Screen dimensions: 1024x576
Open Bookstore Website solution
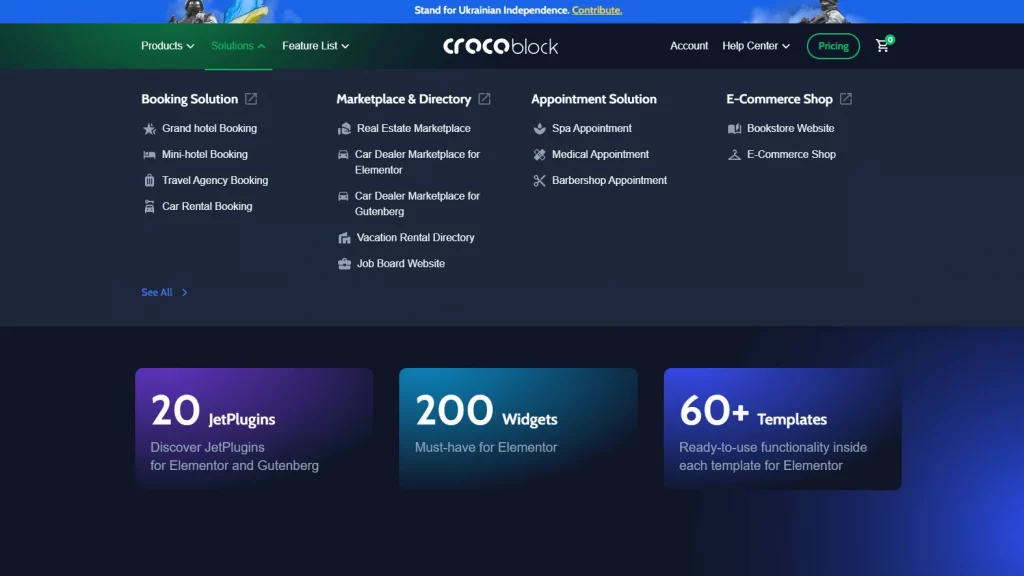point(790,129)
